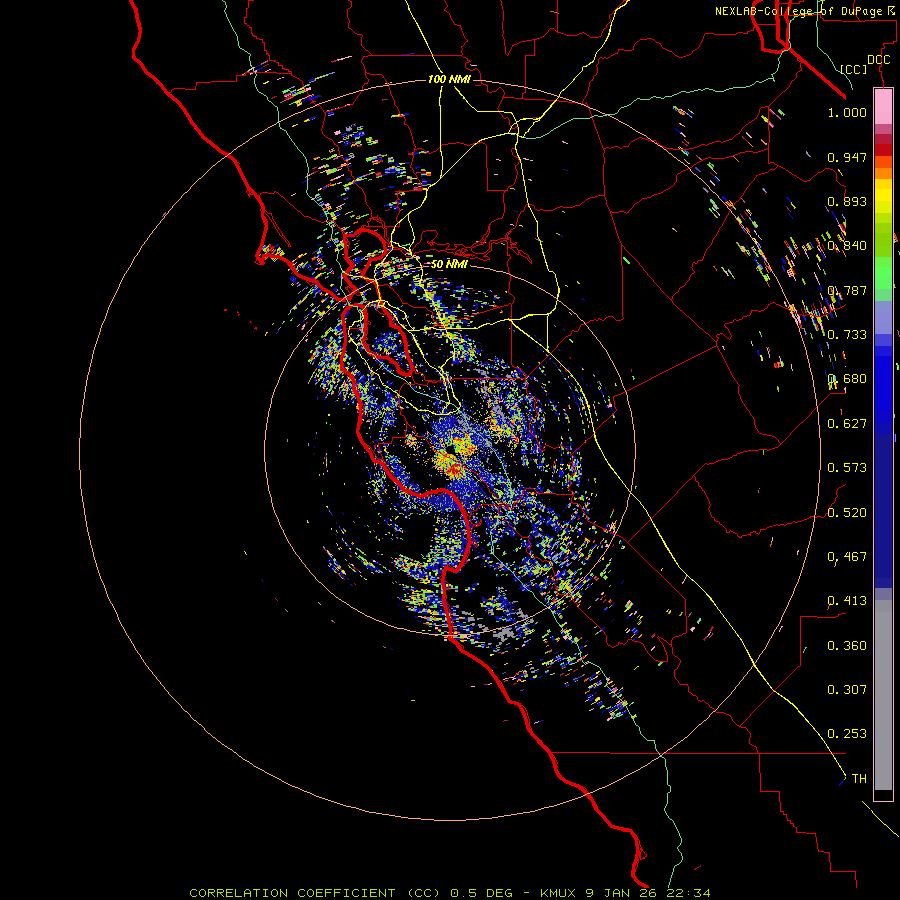The height and width of the screenshot is (900, 900).
Task: Select the 0.787 scale value
Action: coord(847,290)
